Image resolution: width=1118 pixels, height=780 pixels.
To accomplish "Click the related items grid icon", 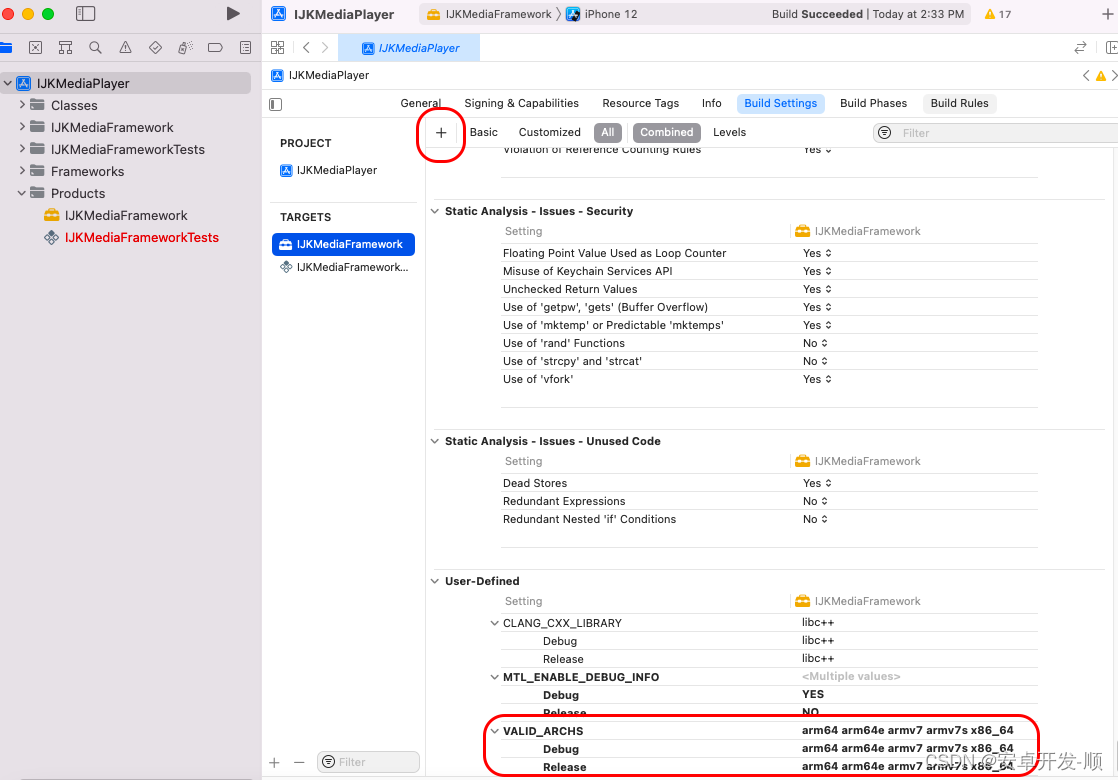I will pos(277,48).
